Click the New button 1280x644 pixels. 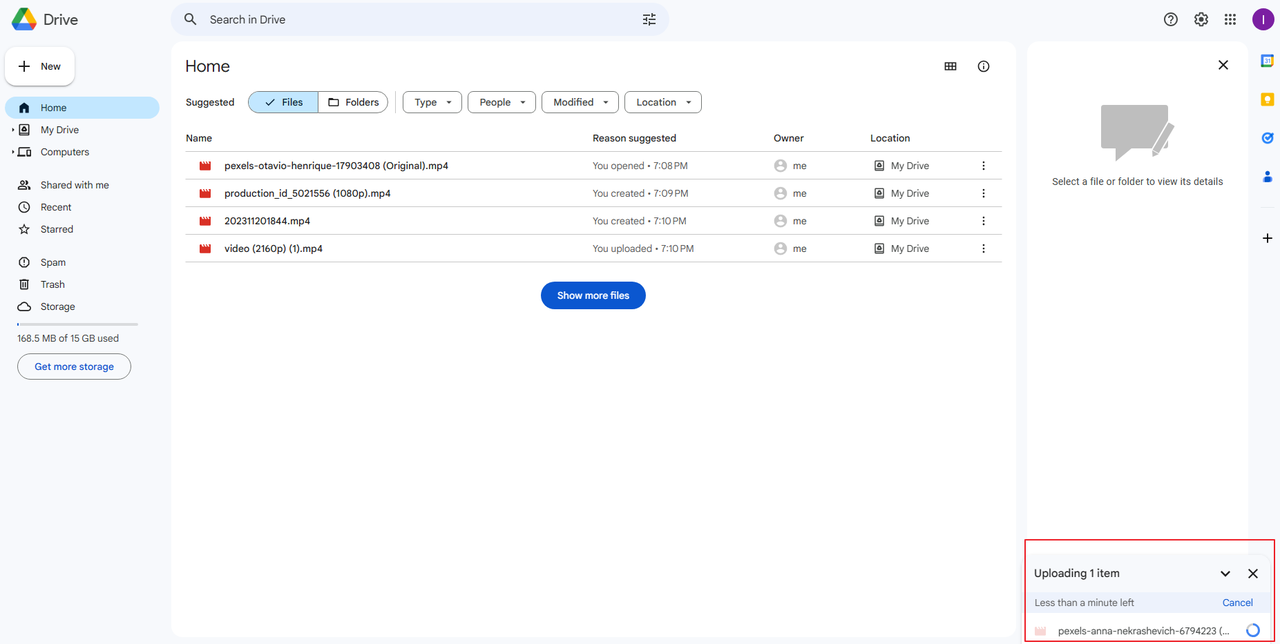pyautogui.click(x=40, y=66)
